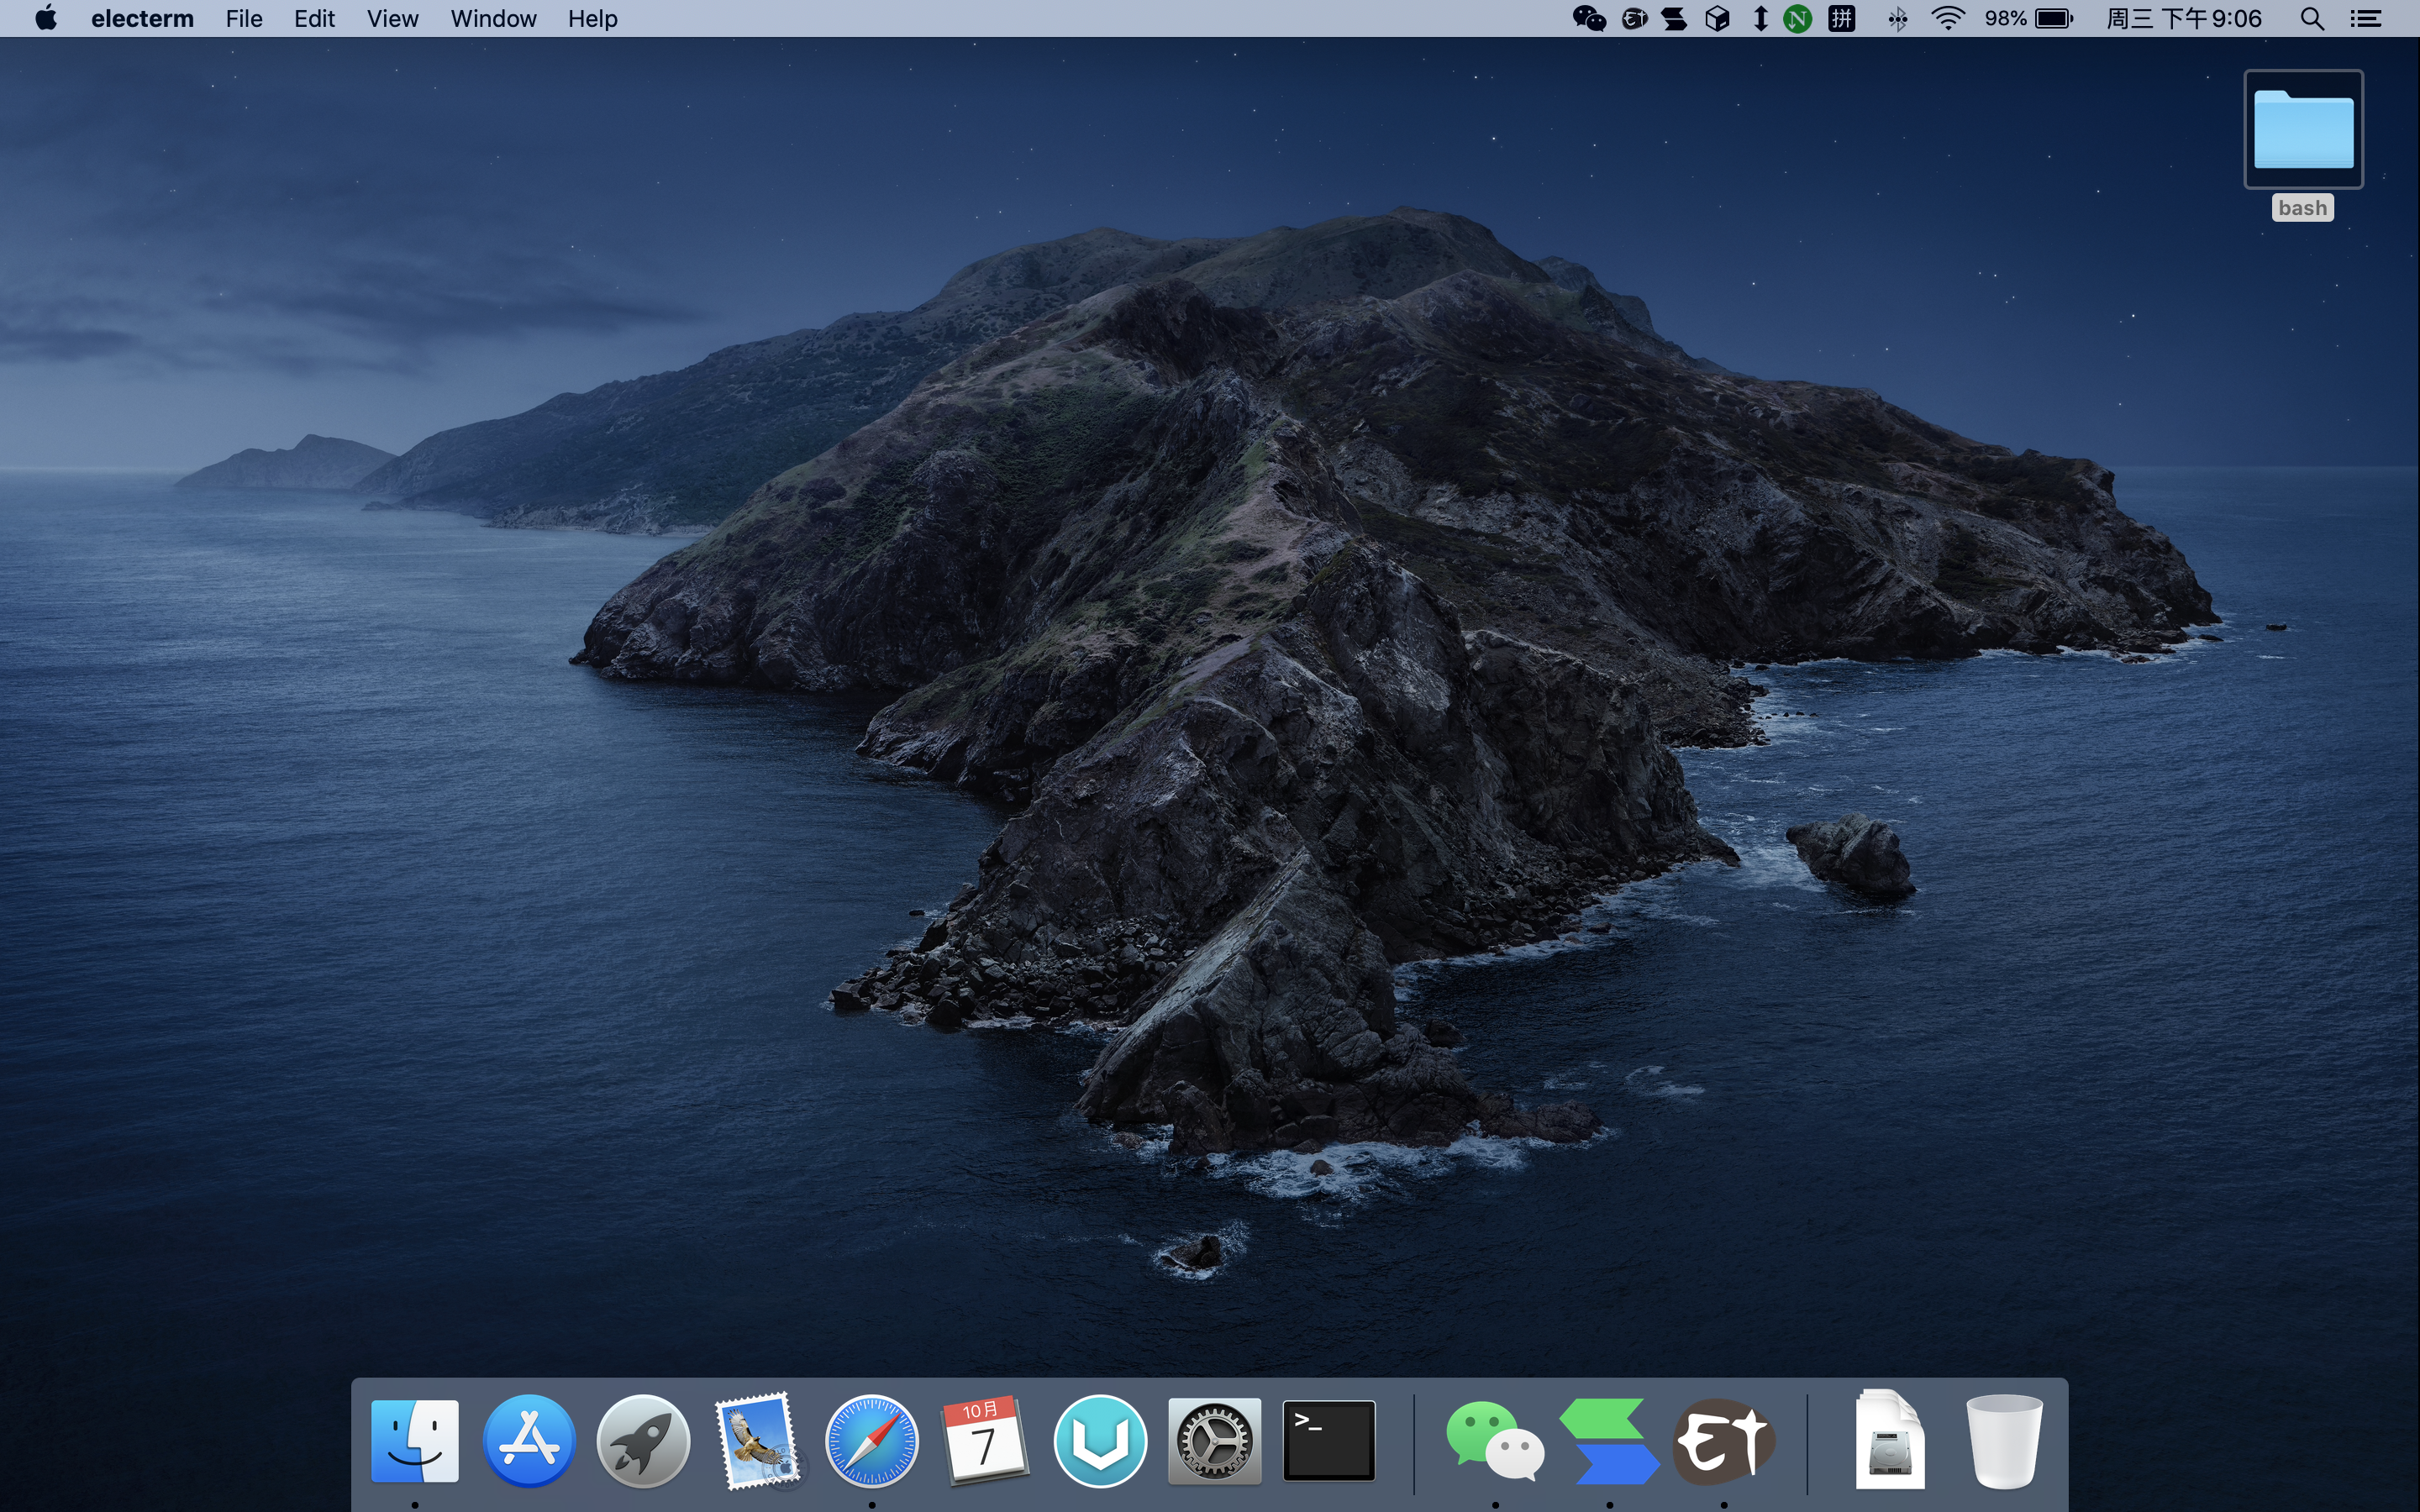Launch Safari browser from Dock
This screenshot has width=2420, height=1512.
coord(871,1441)
